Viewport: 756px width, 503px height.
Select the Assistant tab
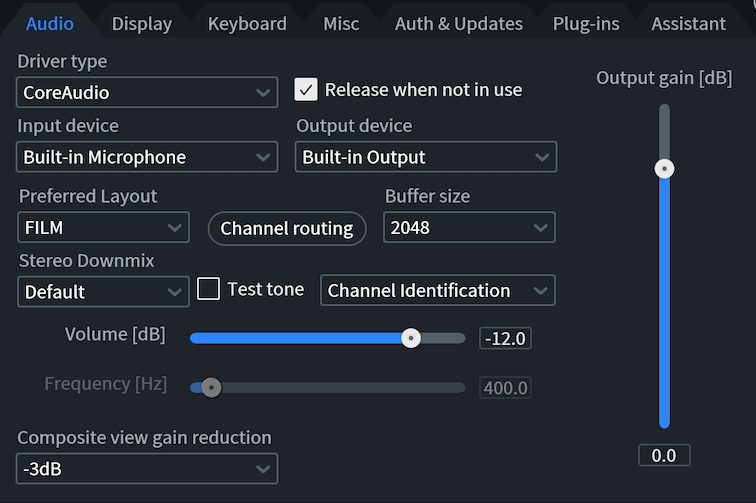coord(688,24)
